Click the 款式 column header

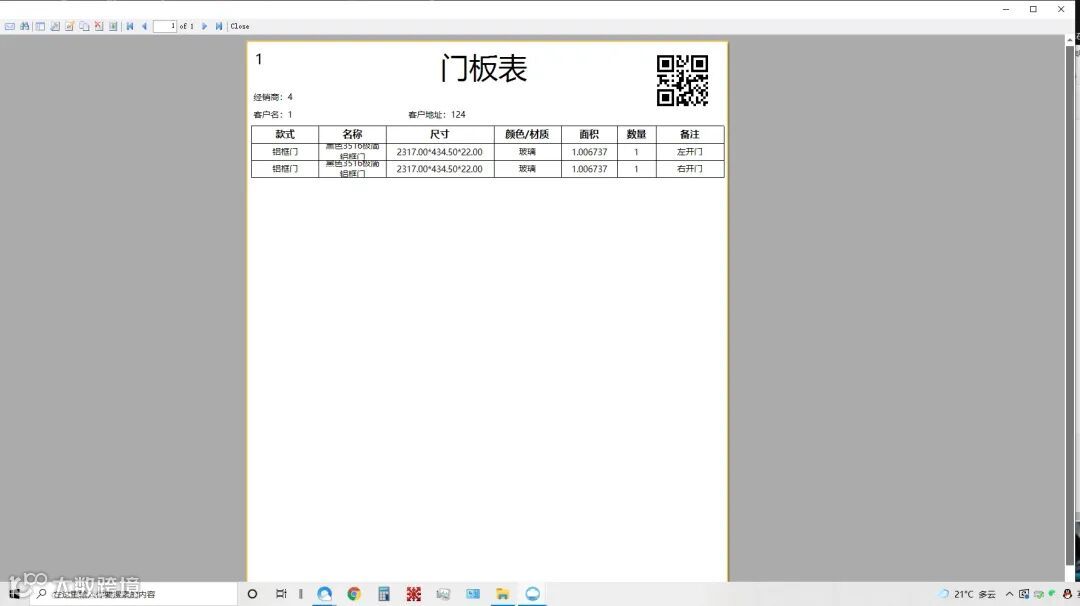pyautogui.click(x=284, y=134)
